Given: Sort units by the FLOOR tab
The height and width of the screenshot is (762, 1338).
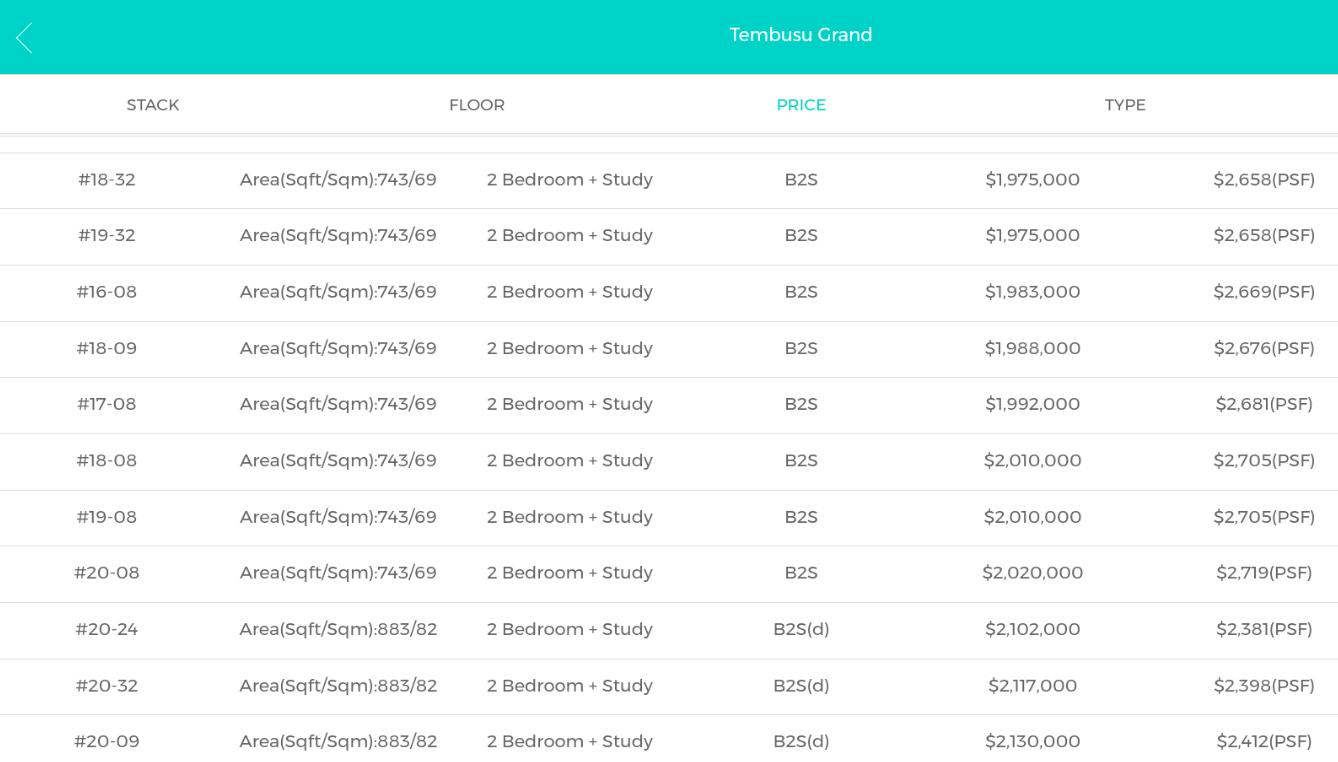Looking at the screenshot, I should [x=476, y=105].
